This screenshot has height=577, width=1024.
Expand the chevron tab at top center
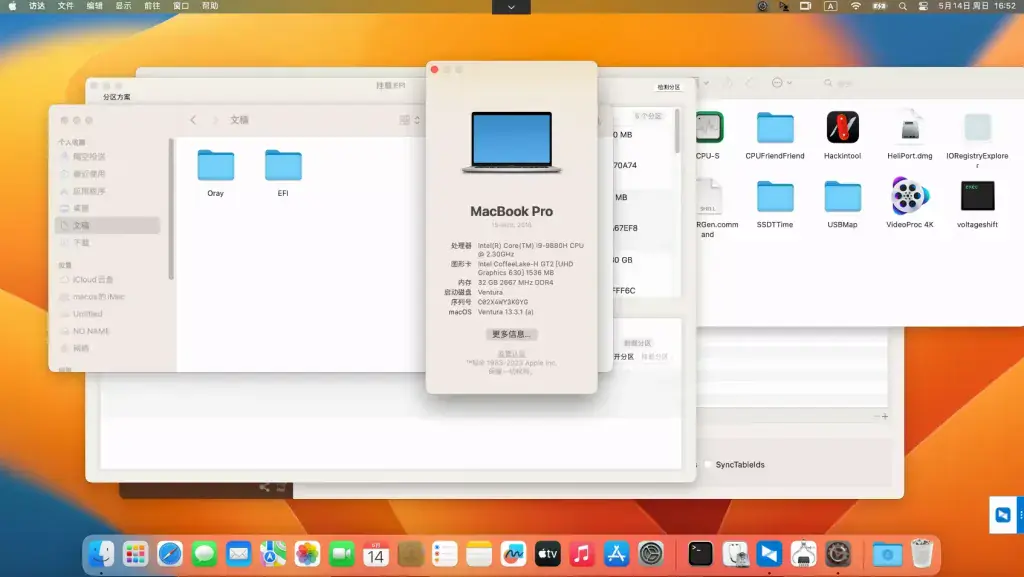coord(511,7)
